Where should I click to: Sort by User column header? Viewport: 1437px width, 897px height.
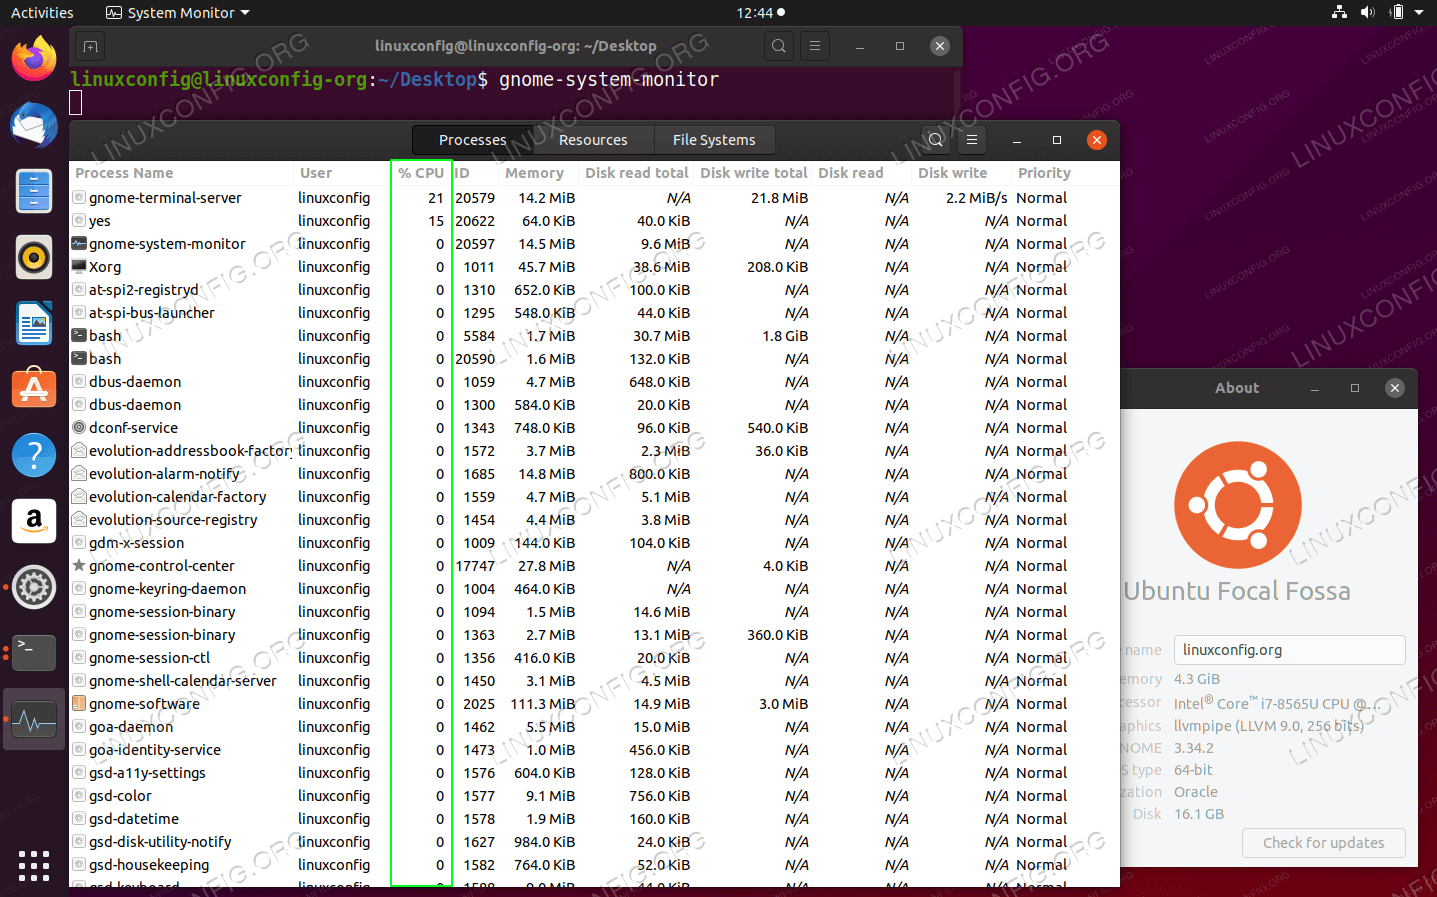click(x=342, y=173)
